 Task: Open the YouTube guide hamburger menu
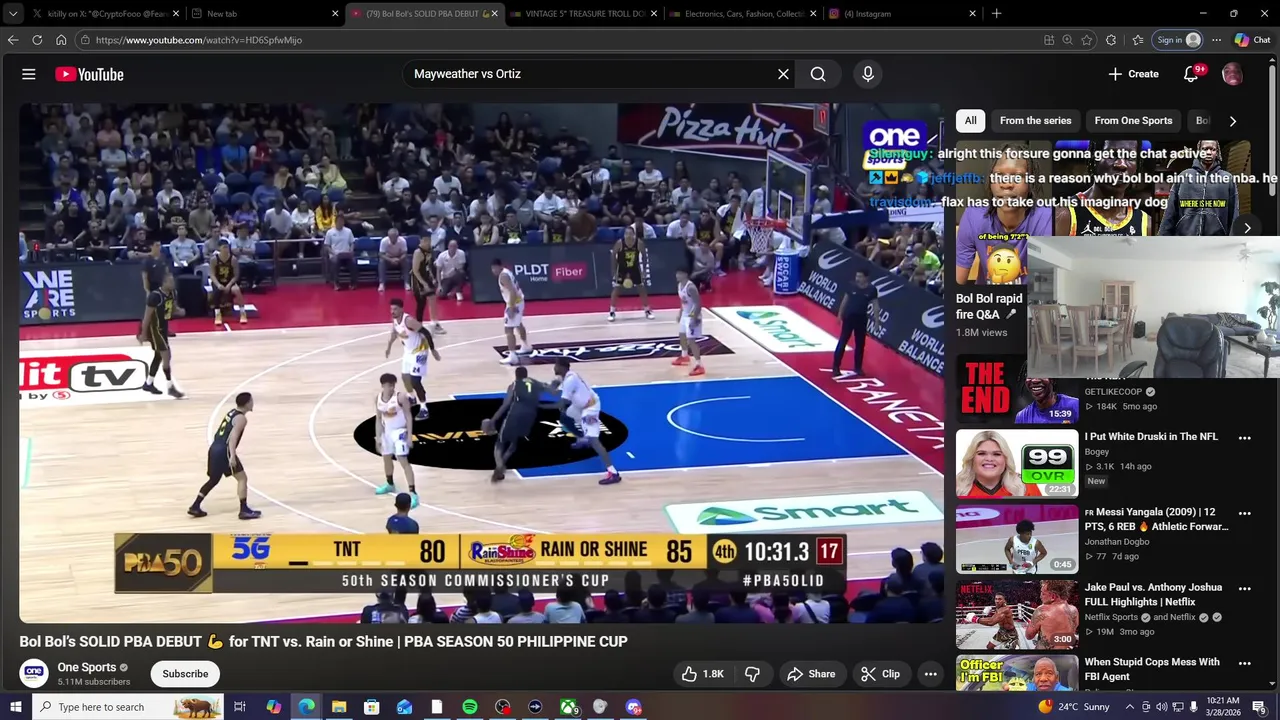tap(29, 74)
